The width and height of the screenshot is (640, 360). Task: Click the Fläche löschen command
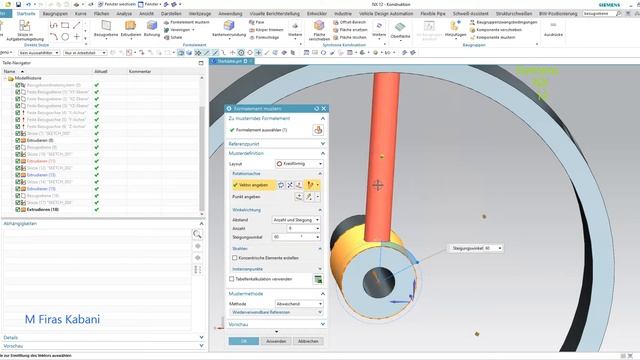pos(350,37)
